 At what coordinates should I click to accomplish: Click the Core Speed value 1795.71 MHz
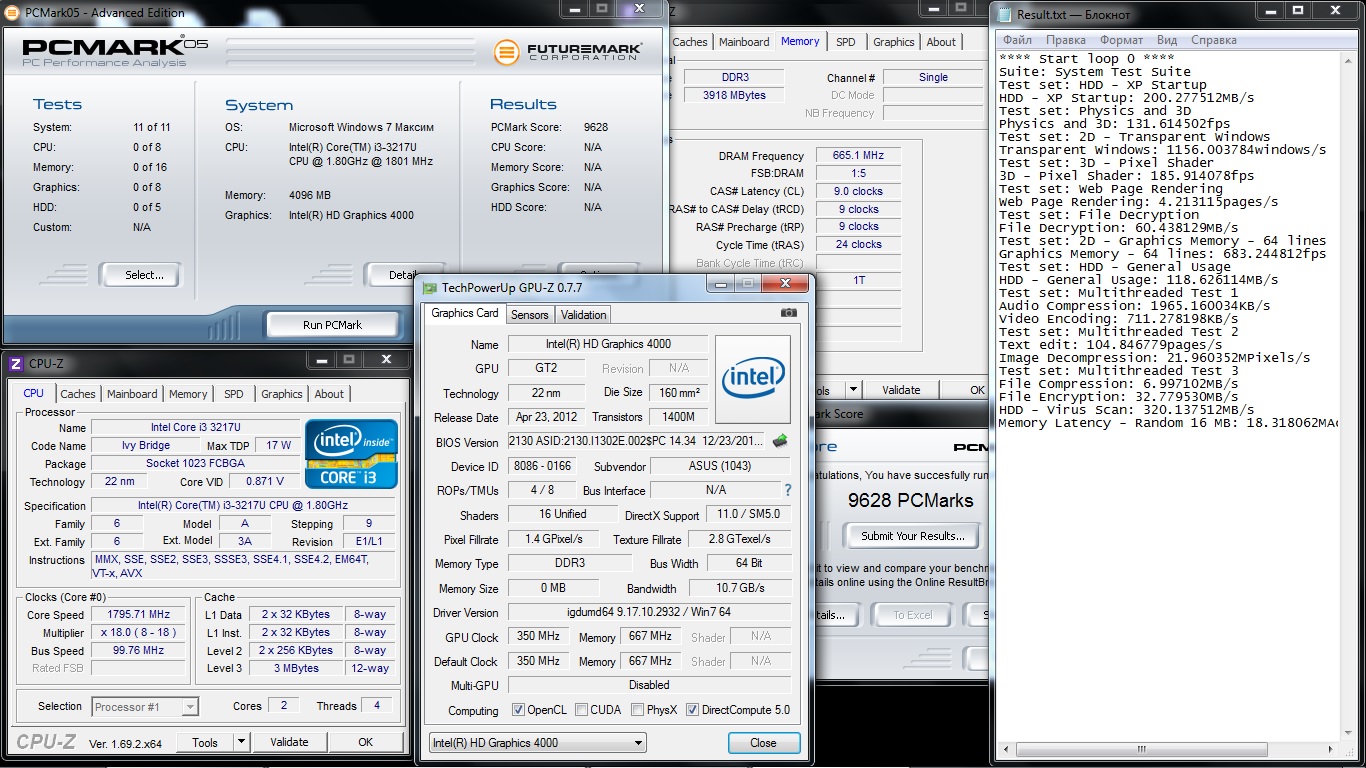click(x=140, y=615)
